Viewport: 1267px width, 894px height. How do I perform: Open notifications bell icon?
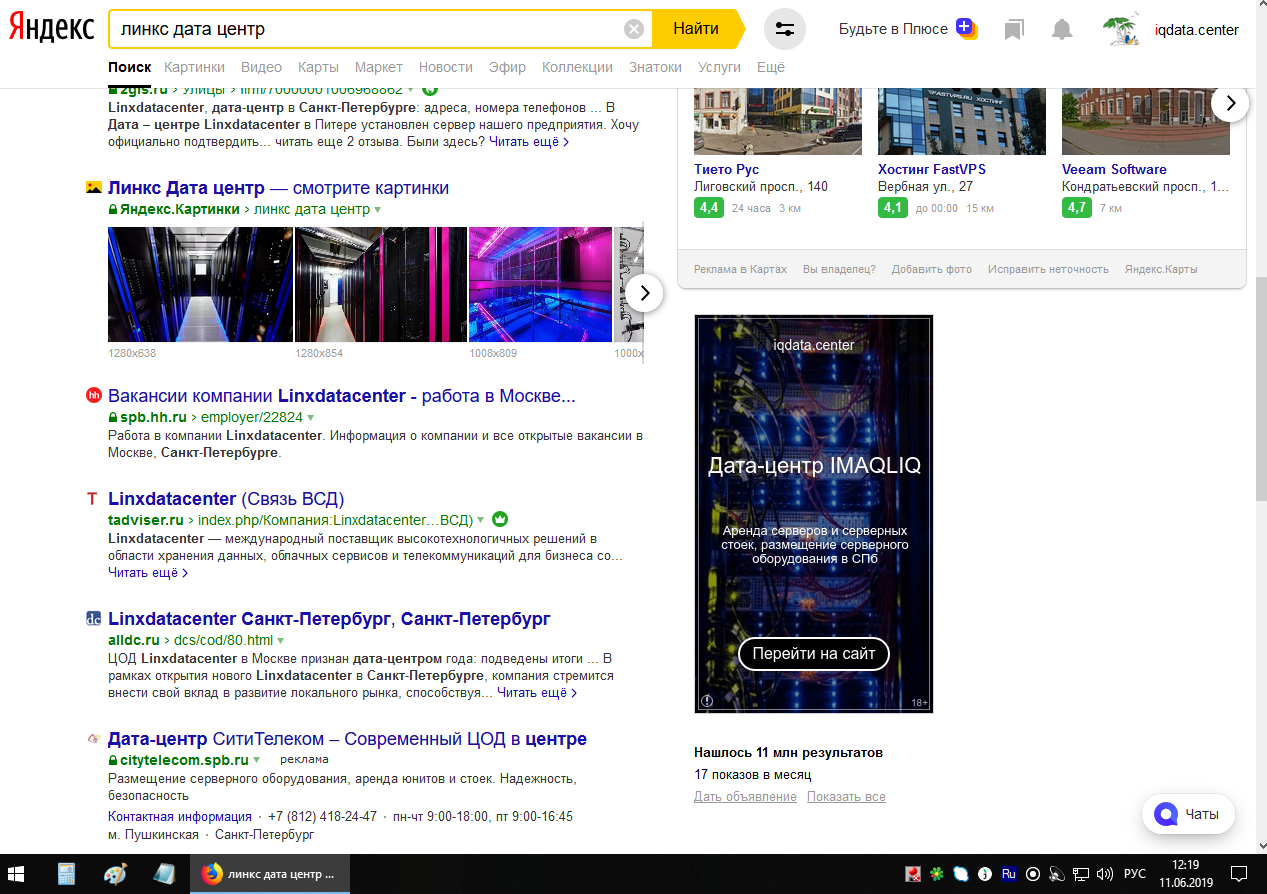(x=1062, y=30)
